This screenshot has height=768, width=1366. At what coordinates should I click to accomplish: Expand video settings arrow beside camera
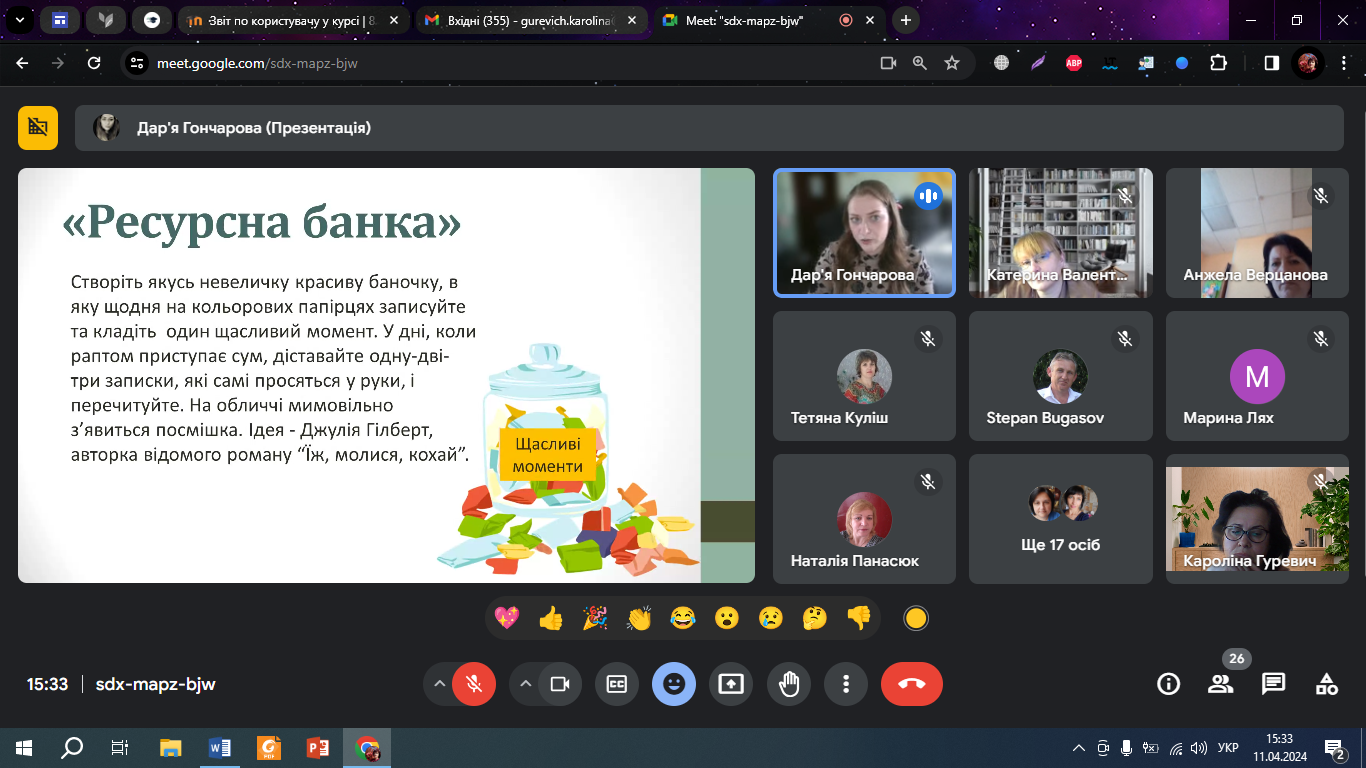(x=524, y=684)
